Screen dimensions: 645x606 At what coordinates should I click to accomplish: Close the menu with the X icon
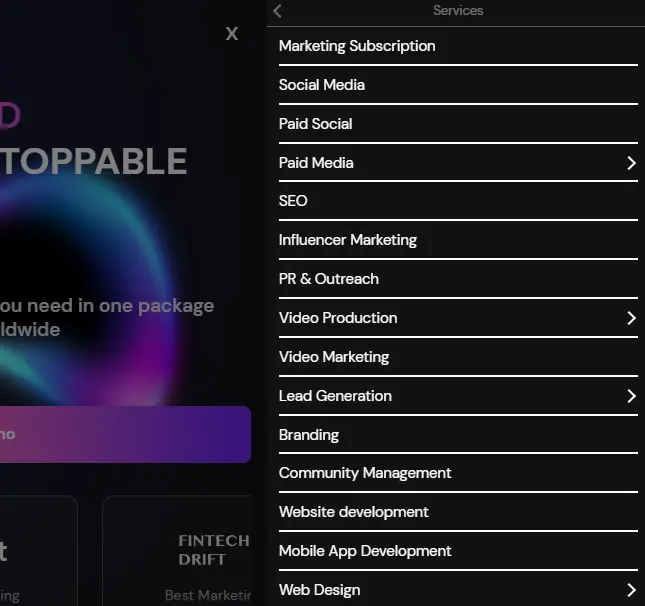[x=232, y=34]
